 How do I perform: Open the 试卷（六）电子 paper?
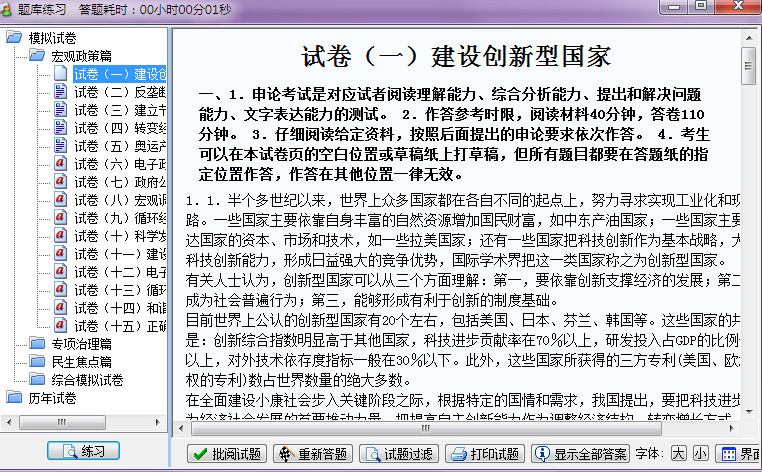(120, 164)
